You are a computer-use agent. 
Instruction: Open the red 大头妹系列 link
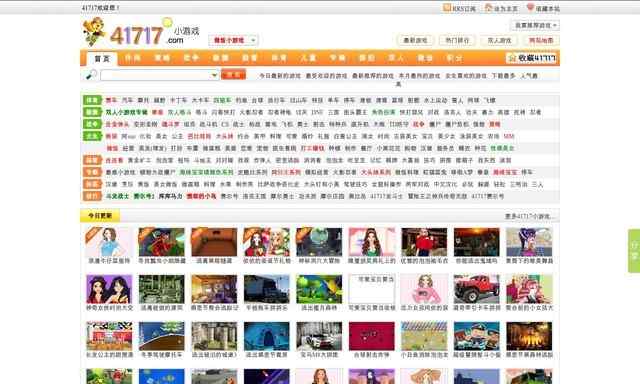coord(376,172)
